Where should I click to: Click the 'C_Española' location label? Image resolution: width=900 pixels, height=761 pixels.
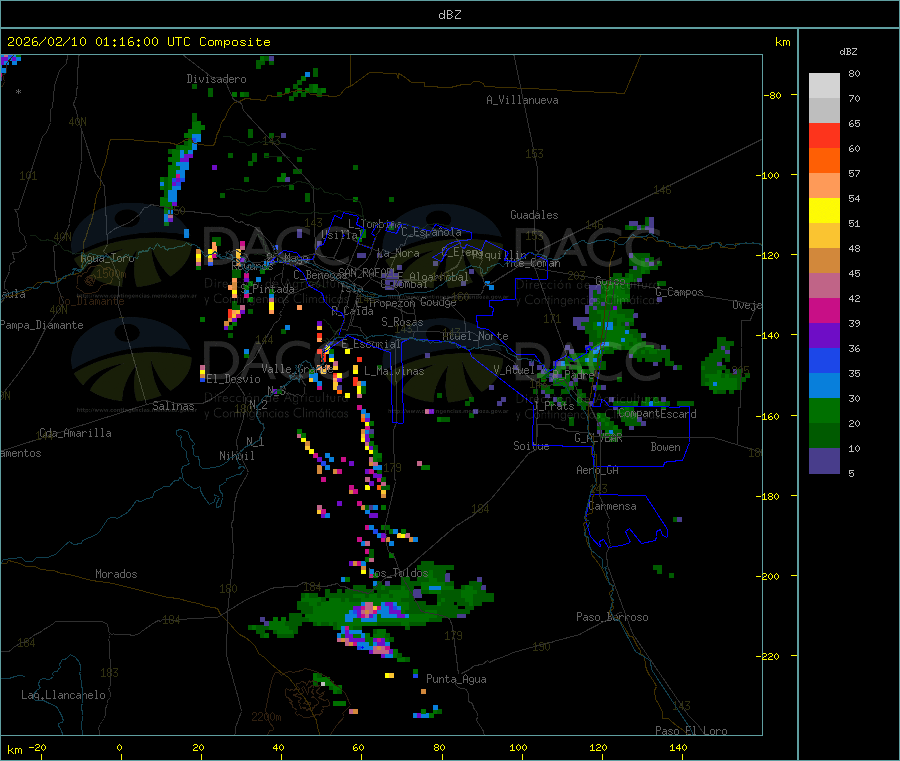point(431,232)
